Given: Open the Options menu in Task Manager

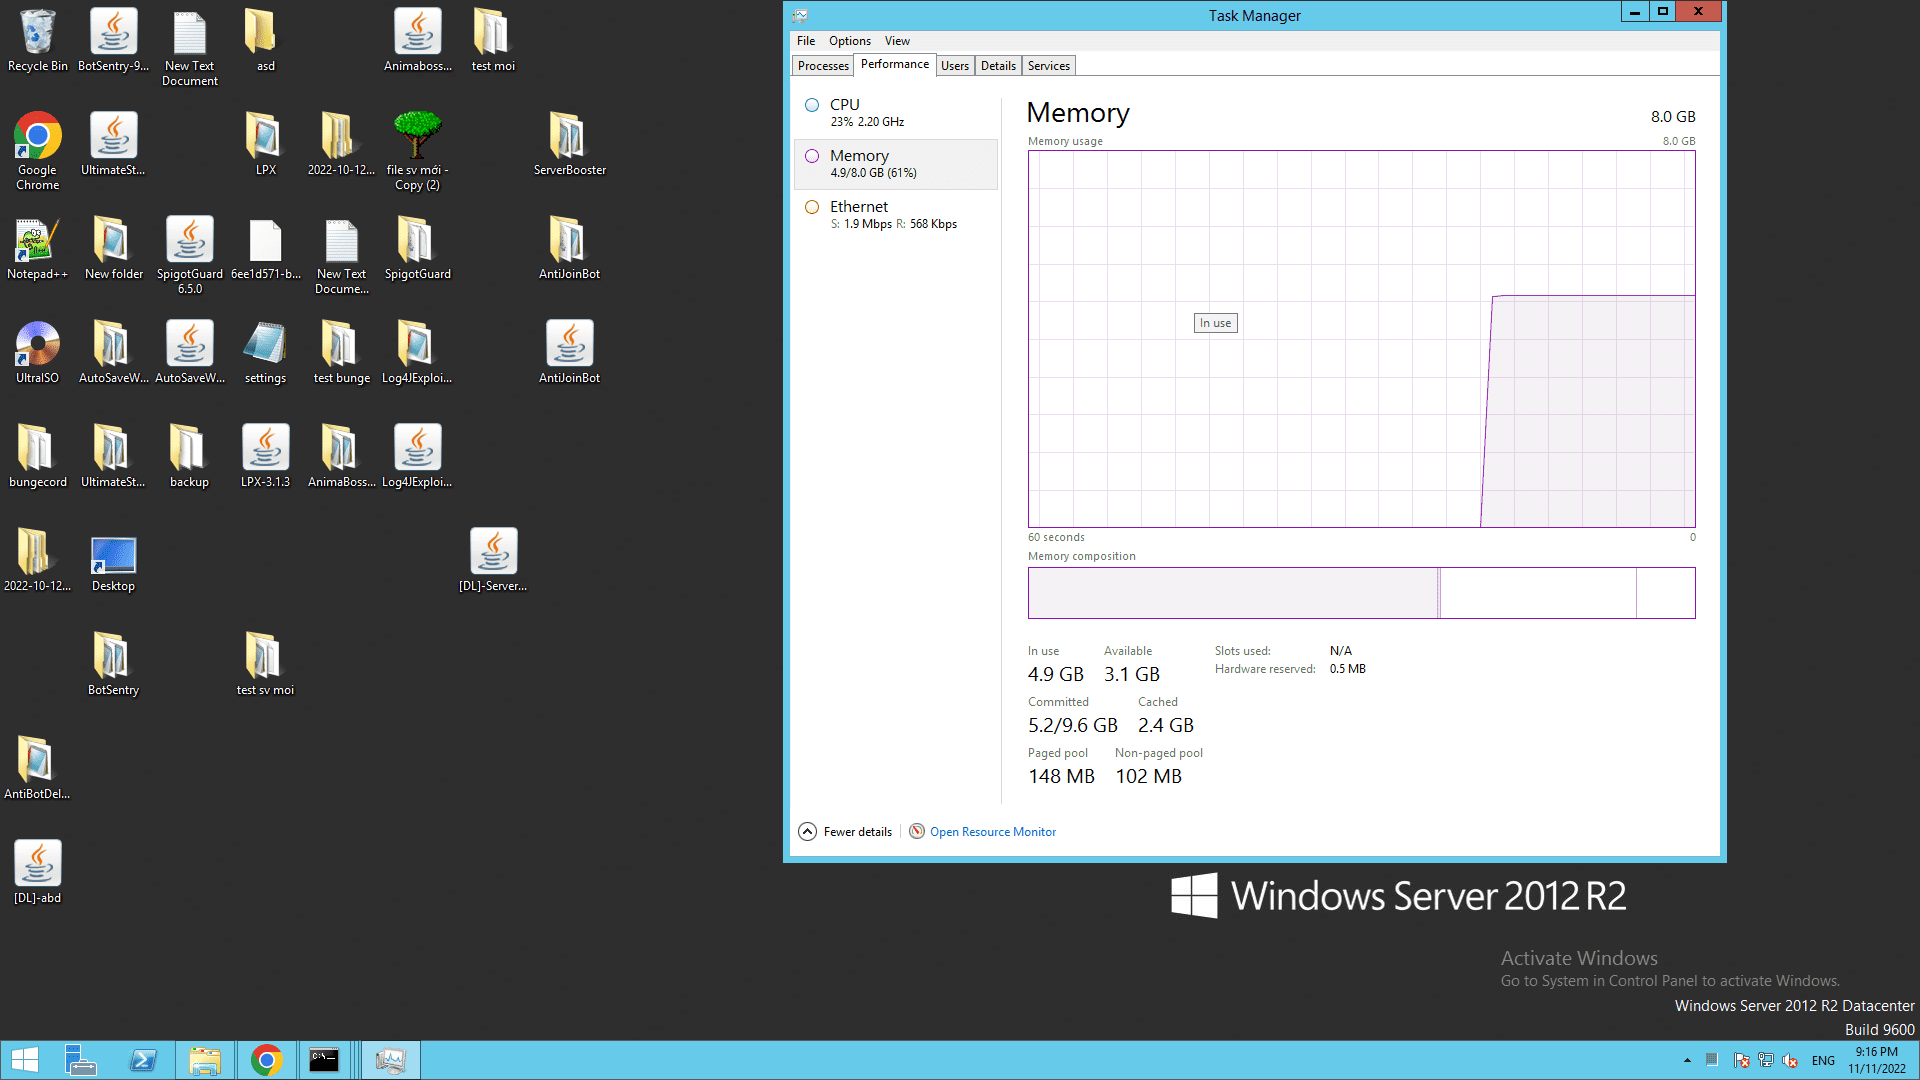Looking at the screenshot, I should 849,41.
